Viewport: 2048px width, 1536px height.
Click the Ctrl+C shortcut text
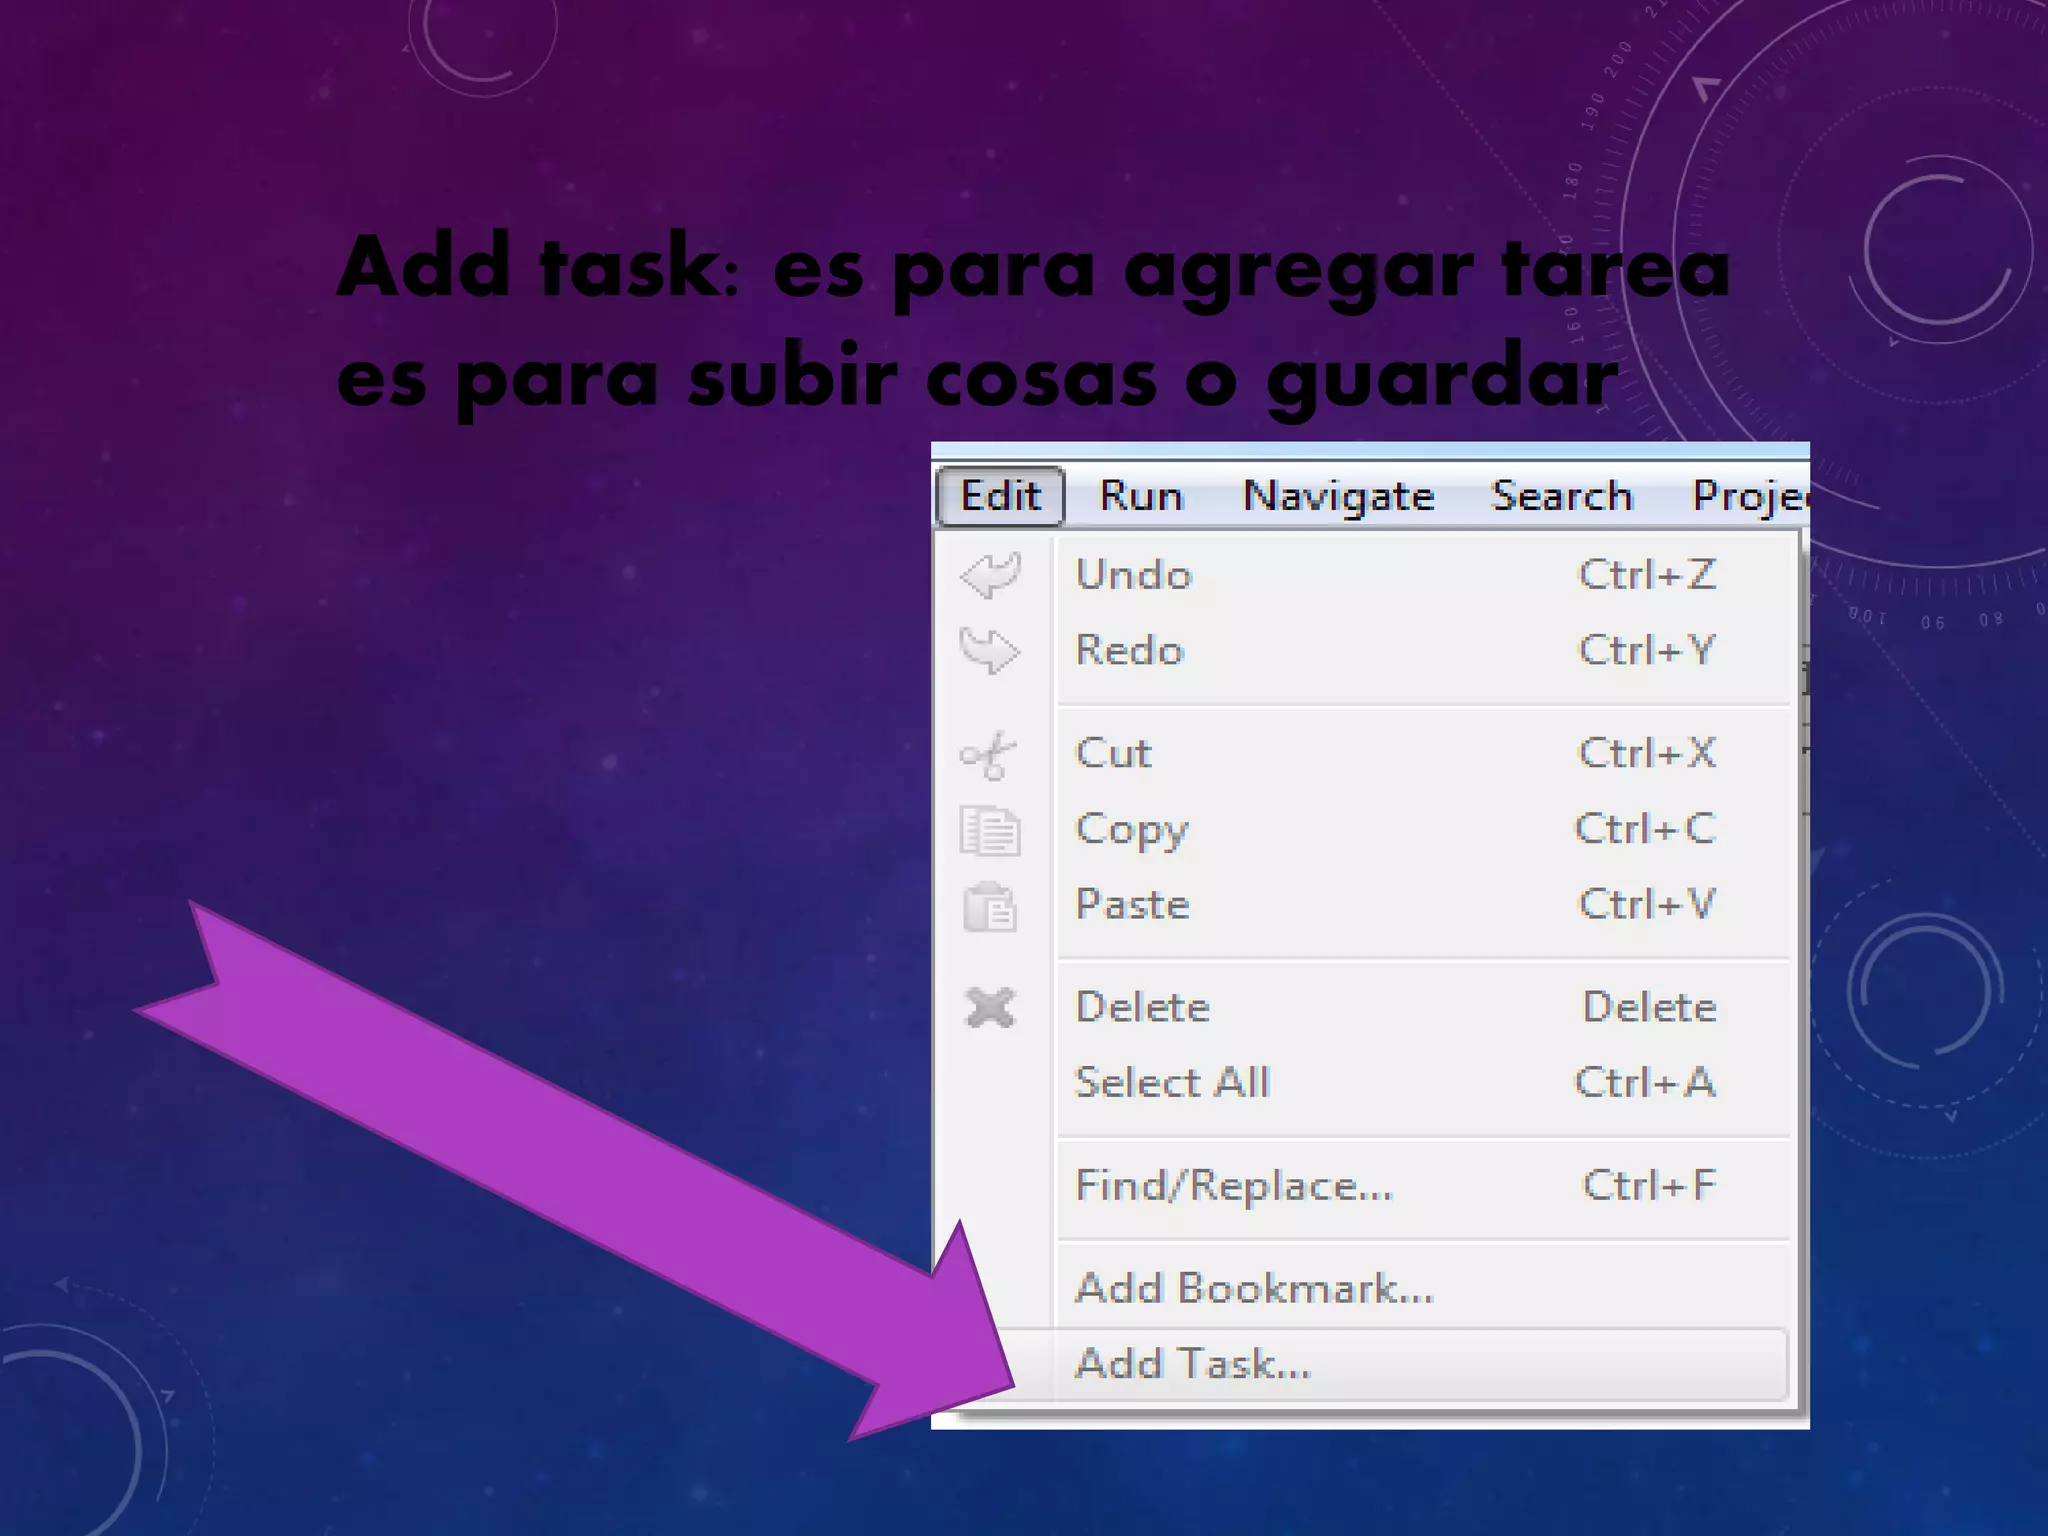(x=1645, y=829)
